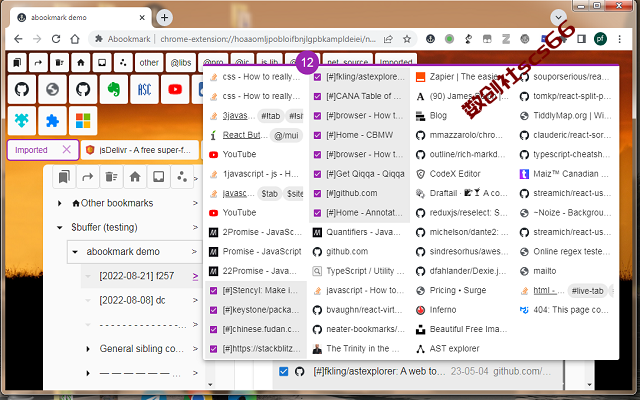Open a new browser tab with plus button
The width and height of the screenshot is (640, 400).
[x=164, y=18]
